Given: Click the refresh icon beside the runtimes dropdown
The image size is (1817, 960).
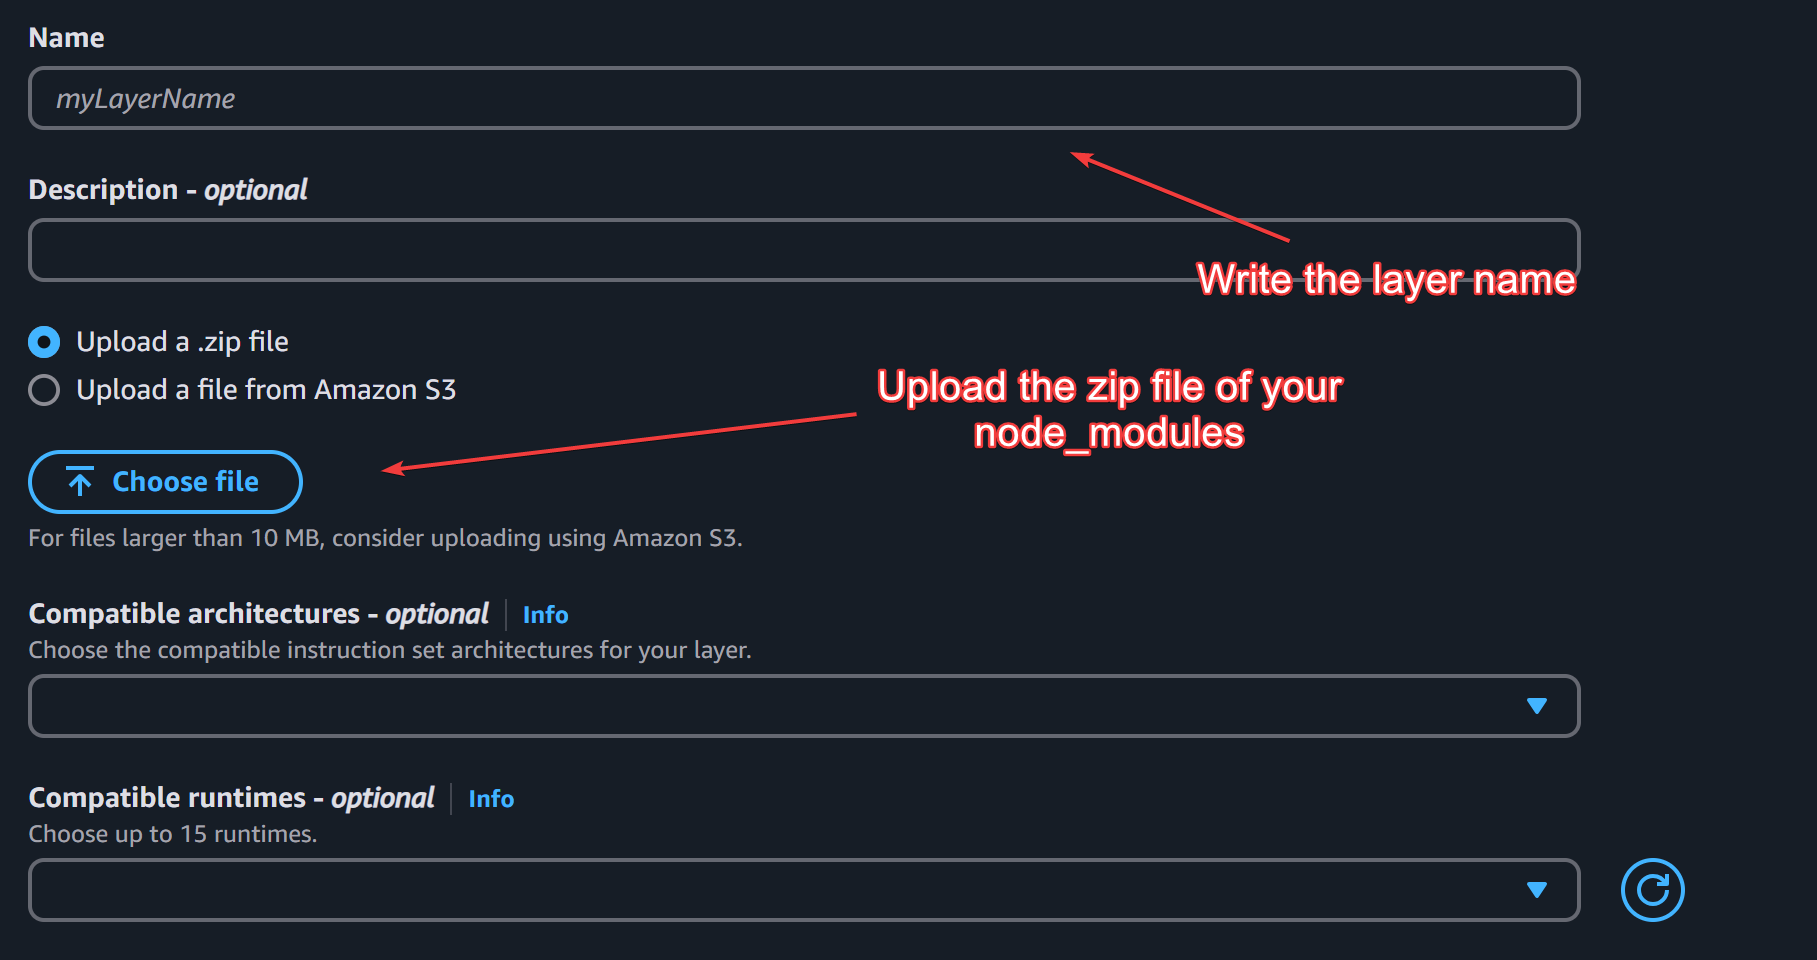Looking at the screenshot, I should point(1652,889).
